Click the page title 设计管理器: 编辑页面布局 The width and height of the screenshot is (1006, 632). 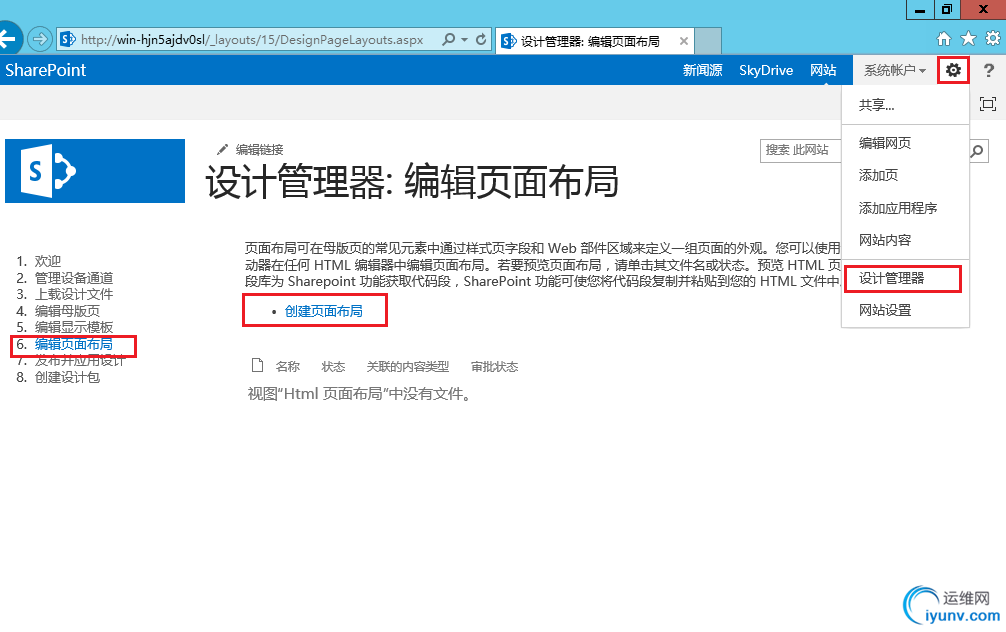coord(412,182)
